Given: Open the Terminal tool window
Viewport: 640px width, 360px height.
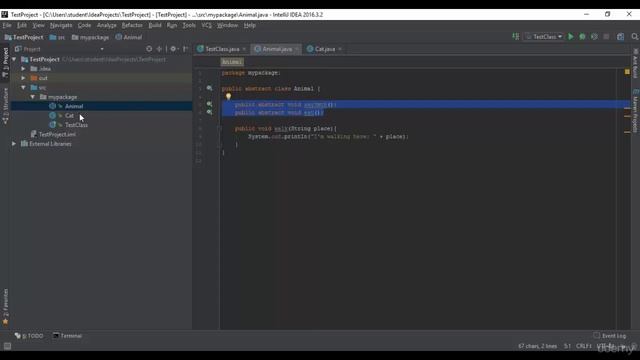Looking at the screenshot, I should pyautogui.click(x=67, y=336).
